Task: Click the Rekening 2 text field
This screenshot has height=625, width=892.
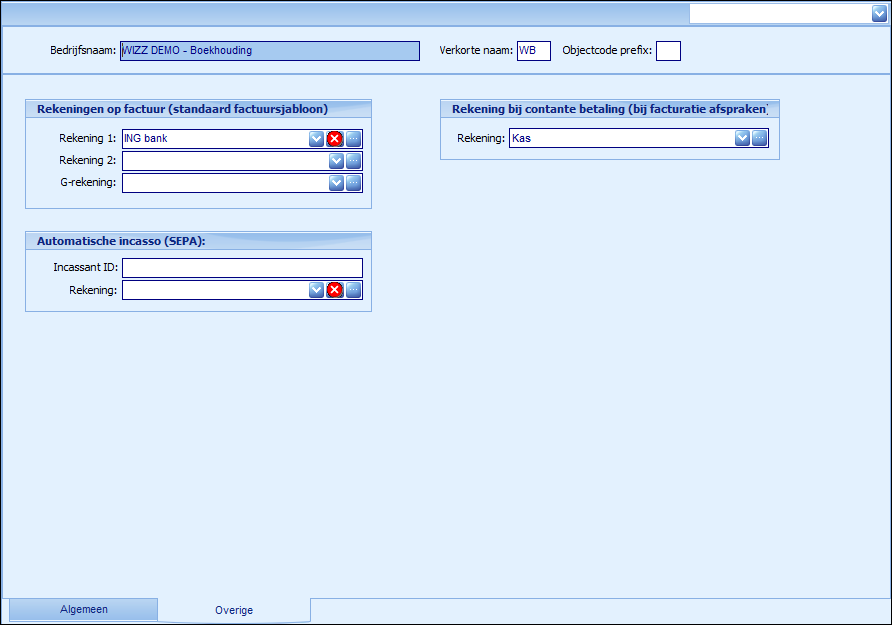Action: pos(225,161)
